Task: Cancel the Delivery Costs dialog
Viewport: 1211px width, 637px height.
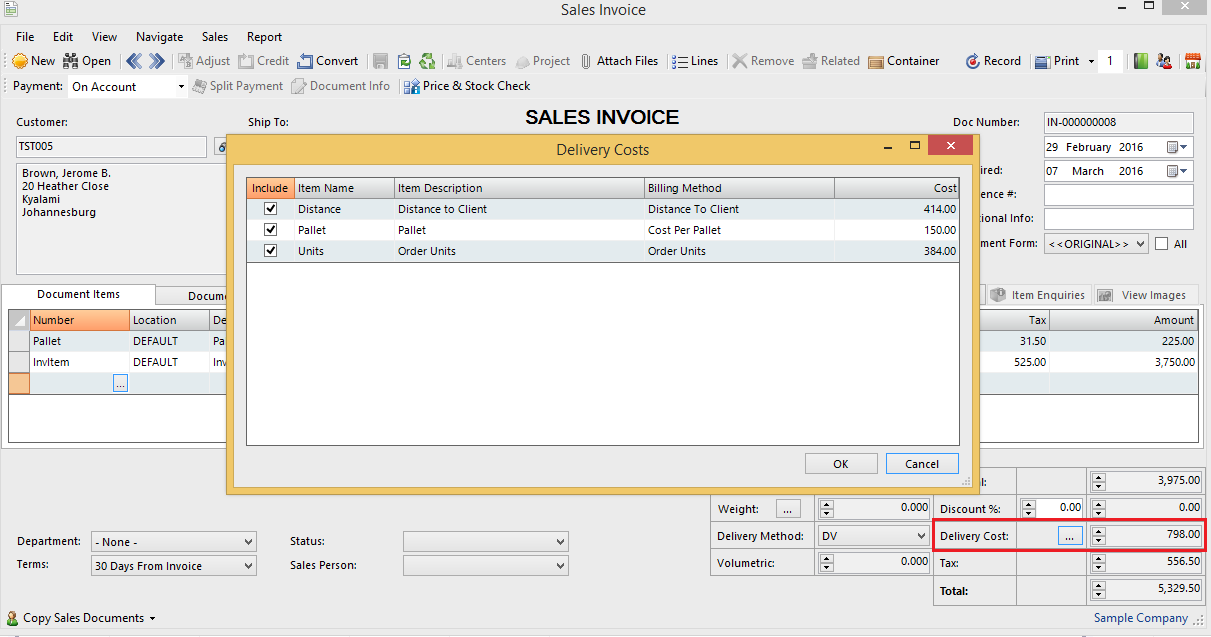Action: (x=921, y=464)
